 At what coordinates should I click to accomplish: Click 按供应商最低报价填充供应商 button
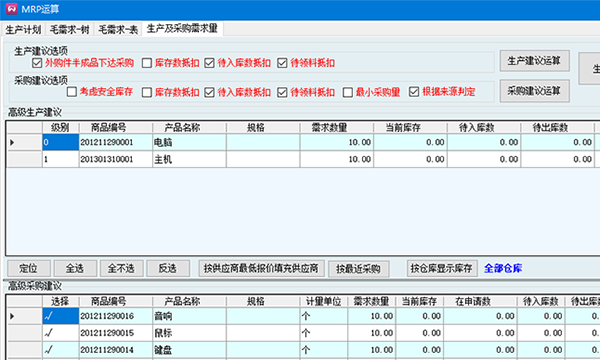coord(261,268)
